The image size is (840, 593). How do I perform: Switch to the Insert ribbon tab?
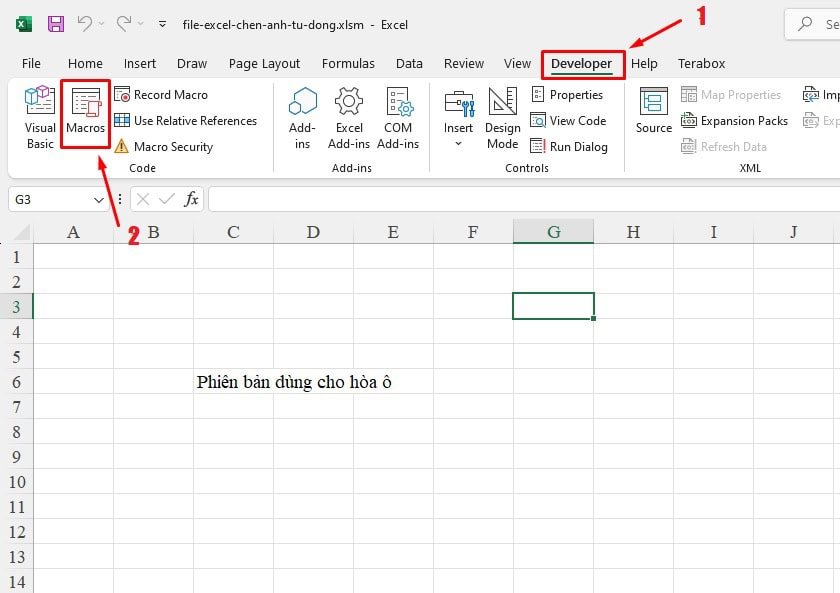[x=140, y=63]
